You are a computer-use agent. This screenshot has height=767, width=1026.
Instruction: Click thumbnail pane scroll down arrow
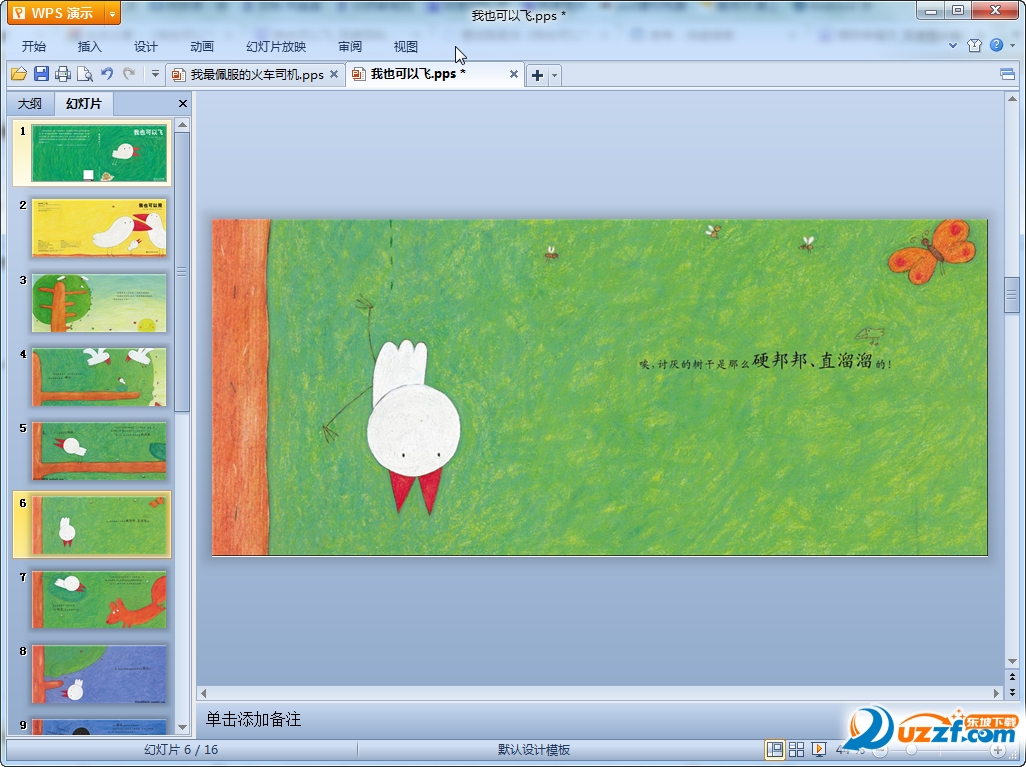click(183, 726)
